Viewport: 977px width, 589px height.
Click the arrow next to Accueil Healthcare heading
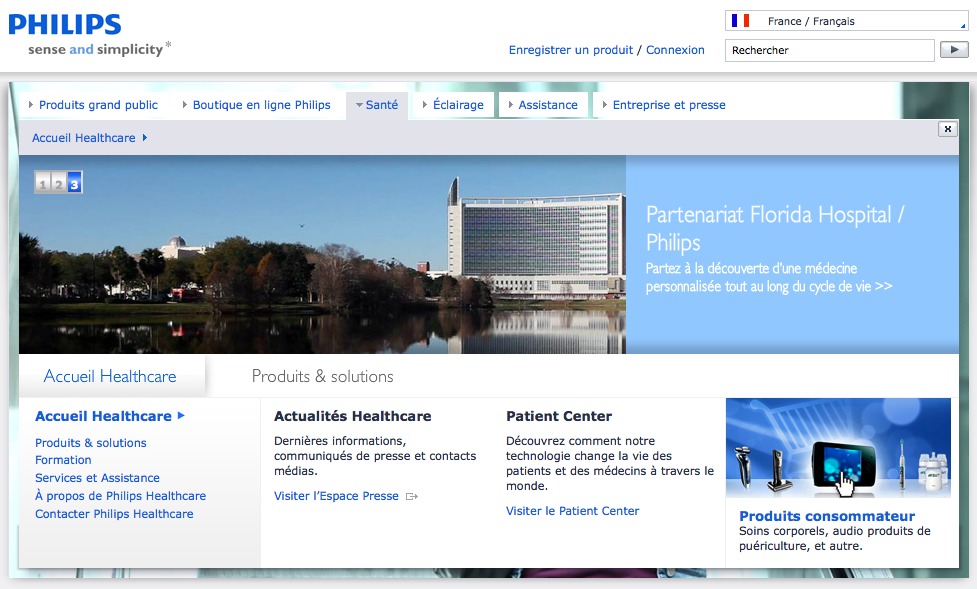pyautogui.click(x=181, y=416)
